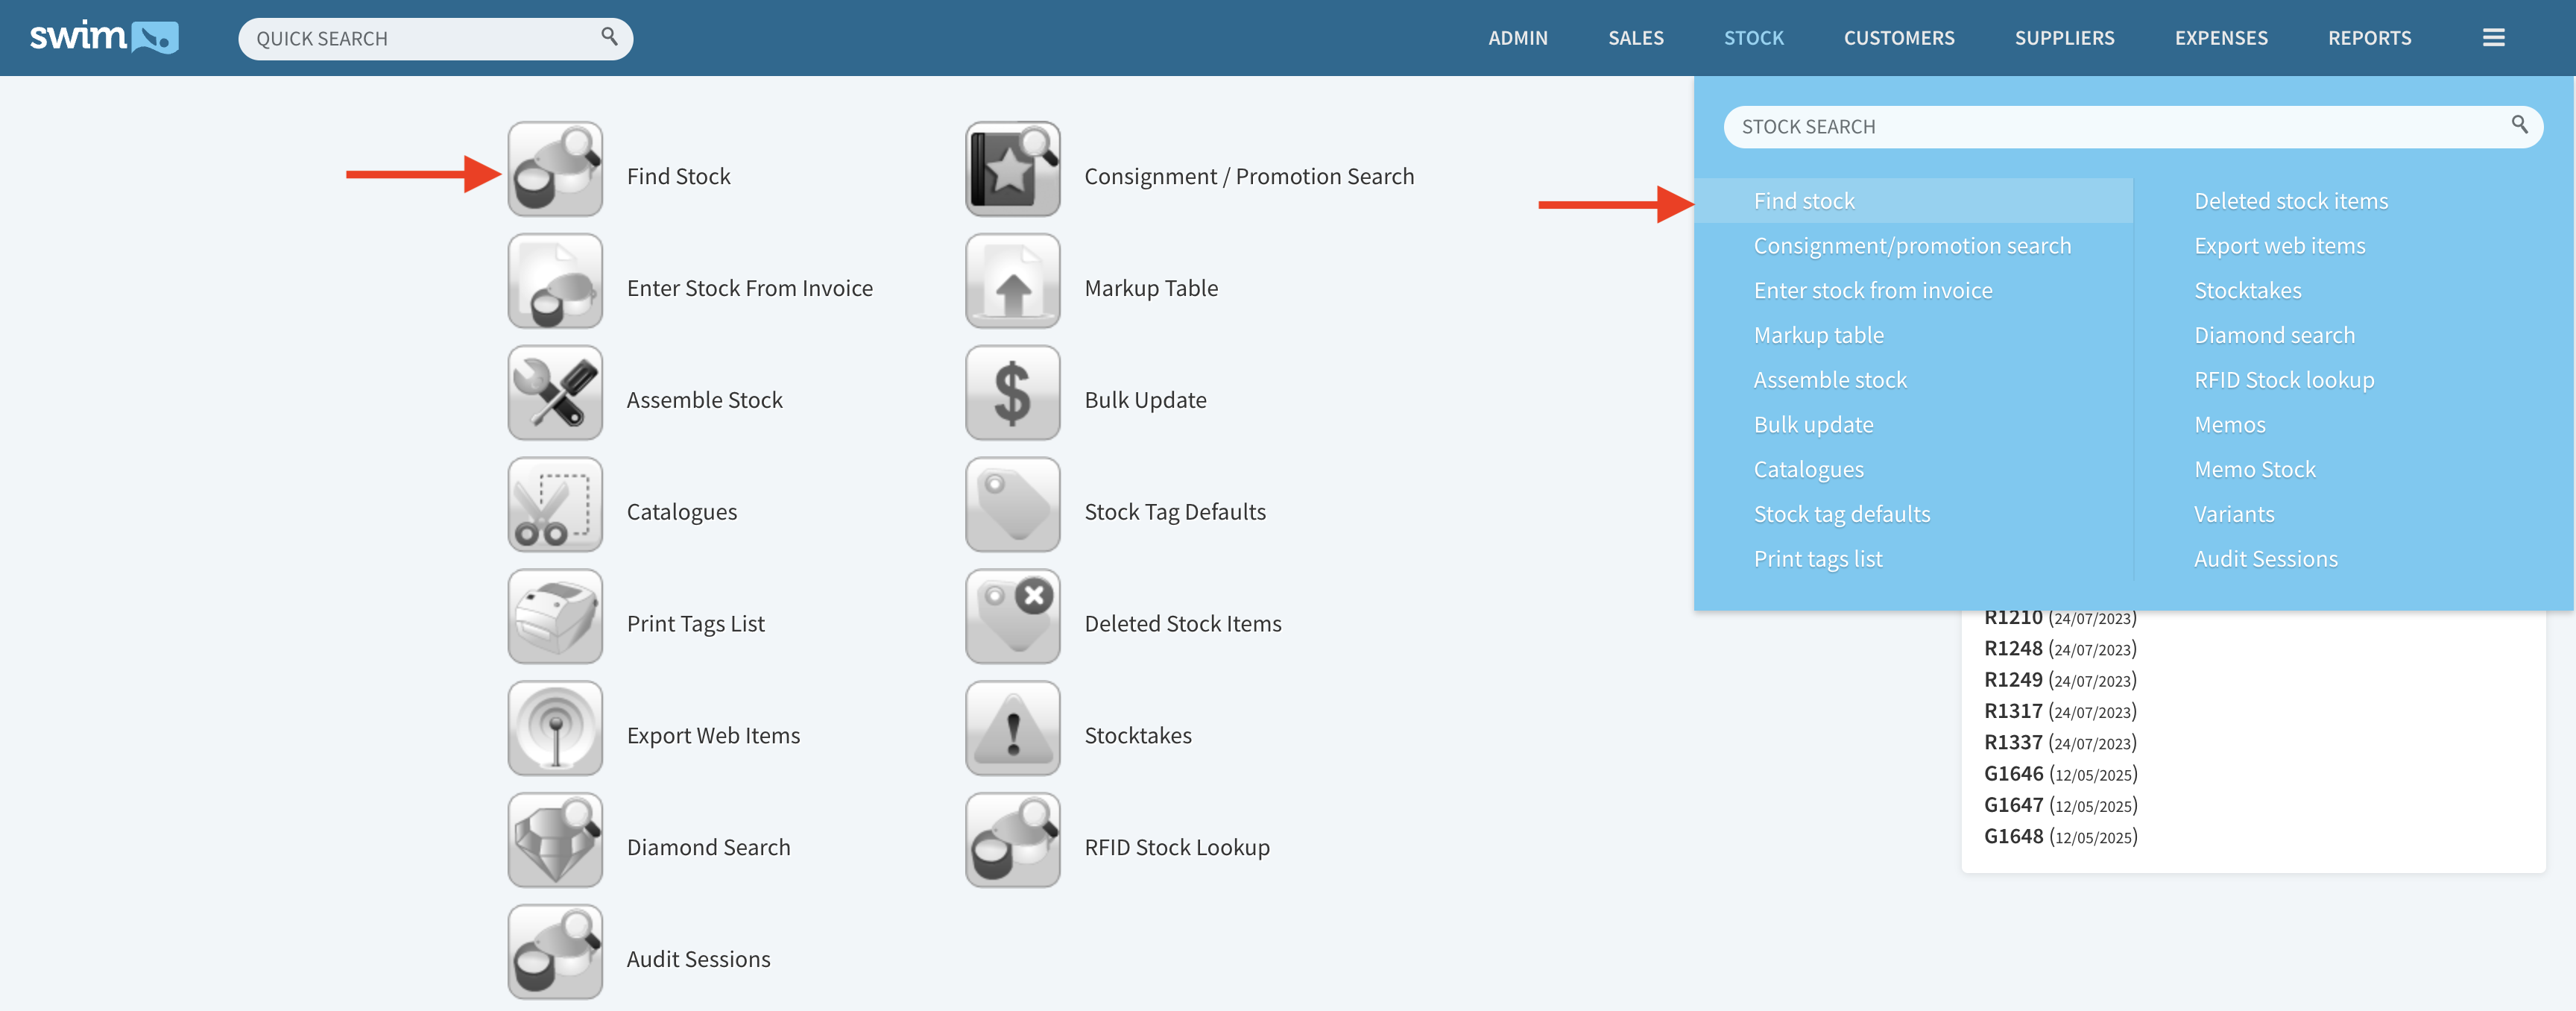Select Markup table in dropdown
The height and width of the screenshot is (1011, 2576).
coord(1818,335)
